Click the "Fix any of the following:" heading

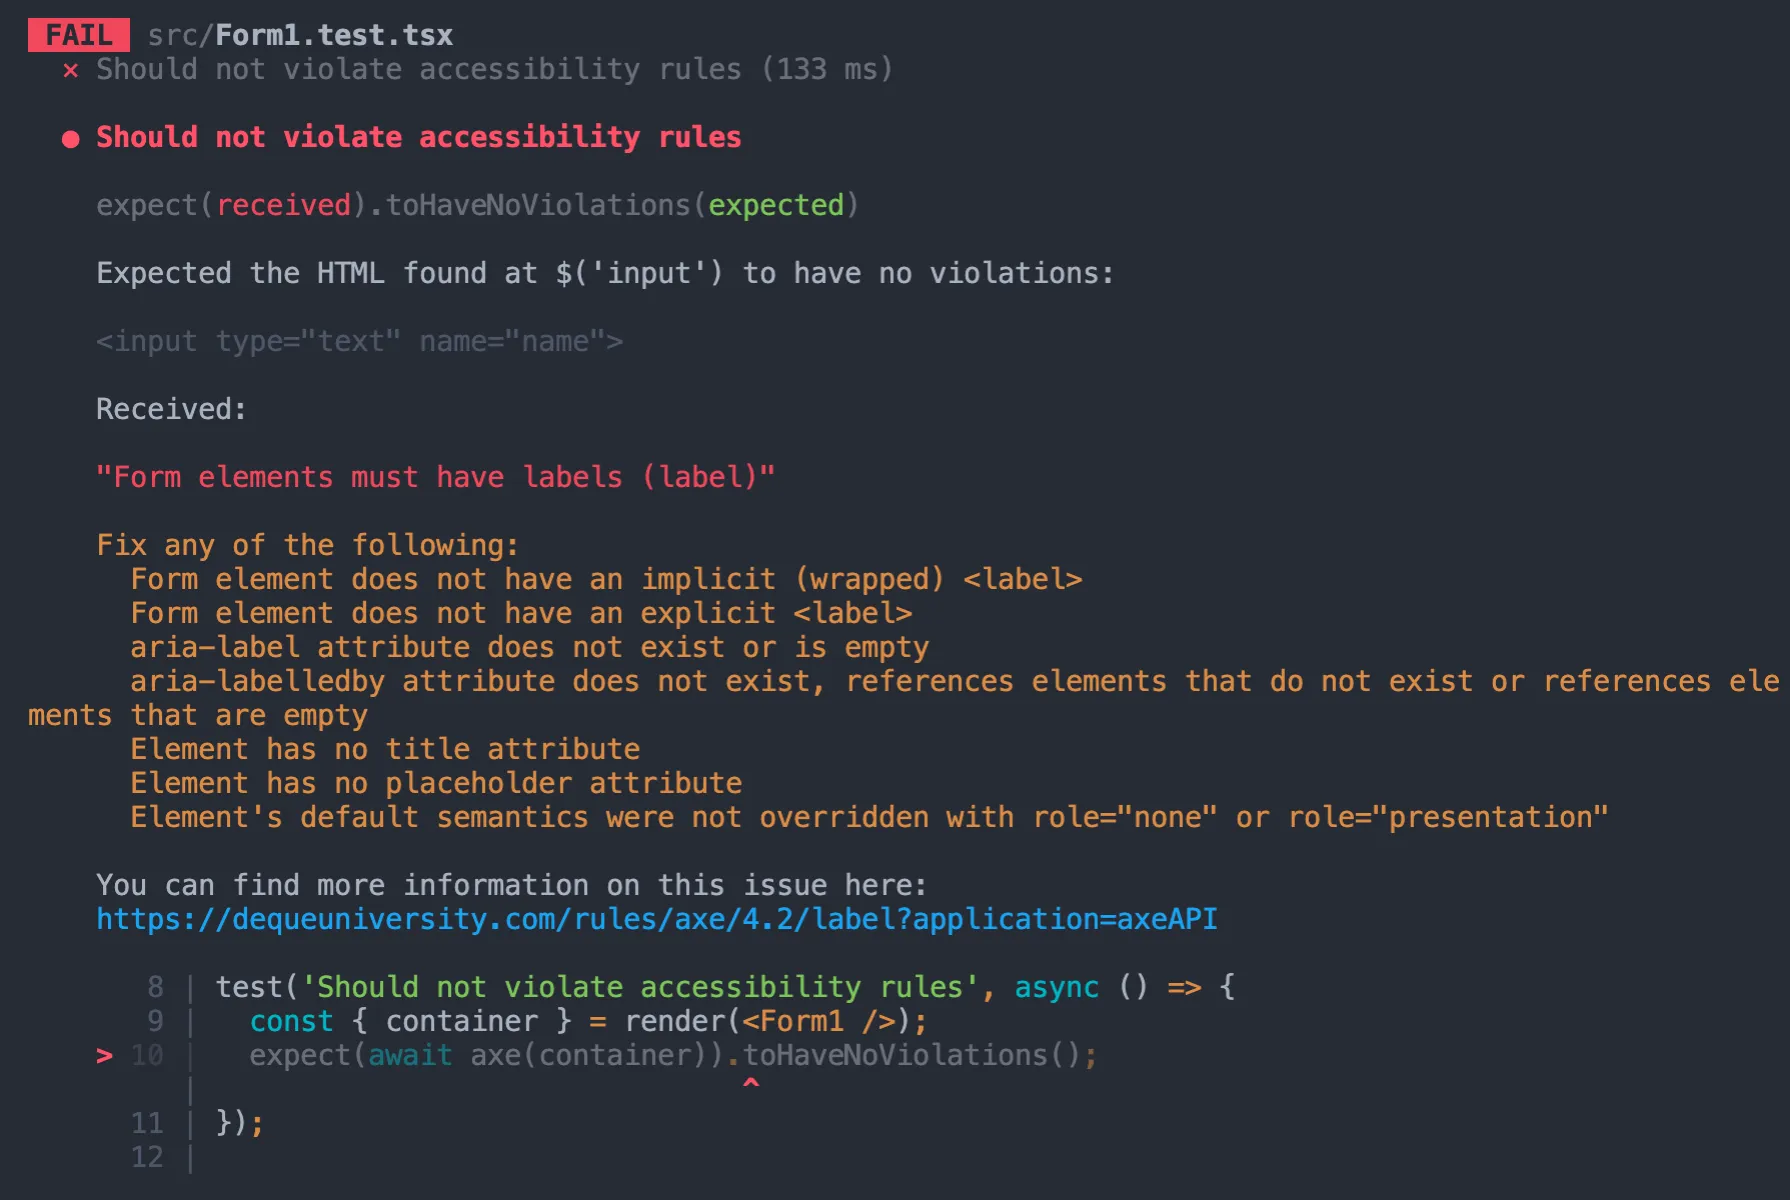pyautogui.click(x=307, y=545)
